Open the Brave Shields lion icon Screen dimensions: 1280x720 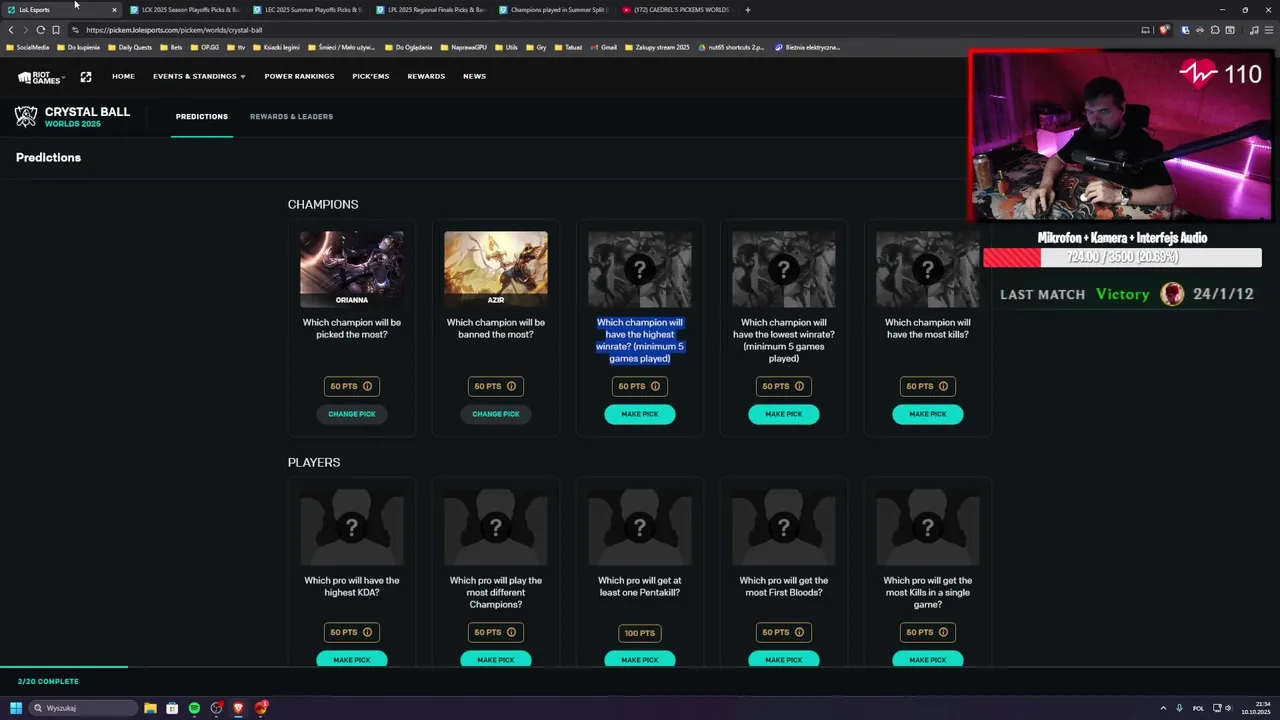coord(1164,30)
